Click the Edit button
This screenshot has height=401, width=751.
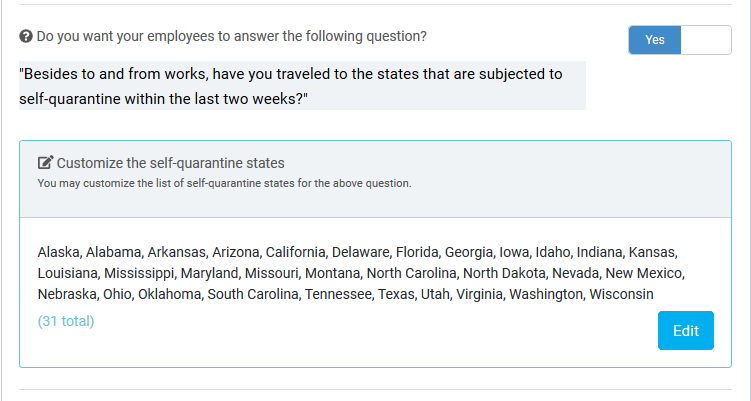click(x=685, y=331)
